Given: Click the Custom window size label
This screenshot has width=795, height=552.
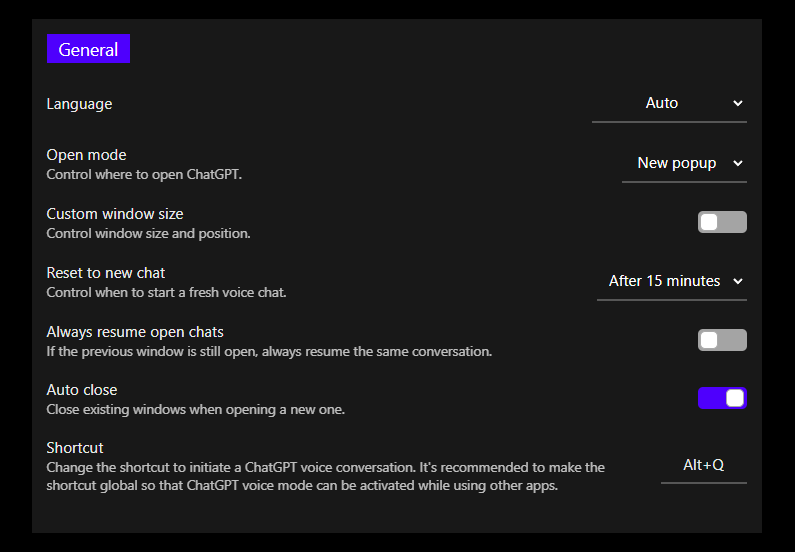Looking at the screenshot, I should pyautogui.click(x=115, y=214).
